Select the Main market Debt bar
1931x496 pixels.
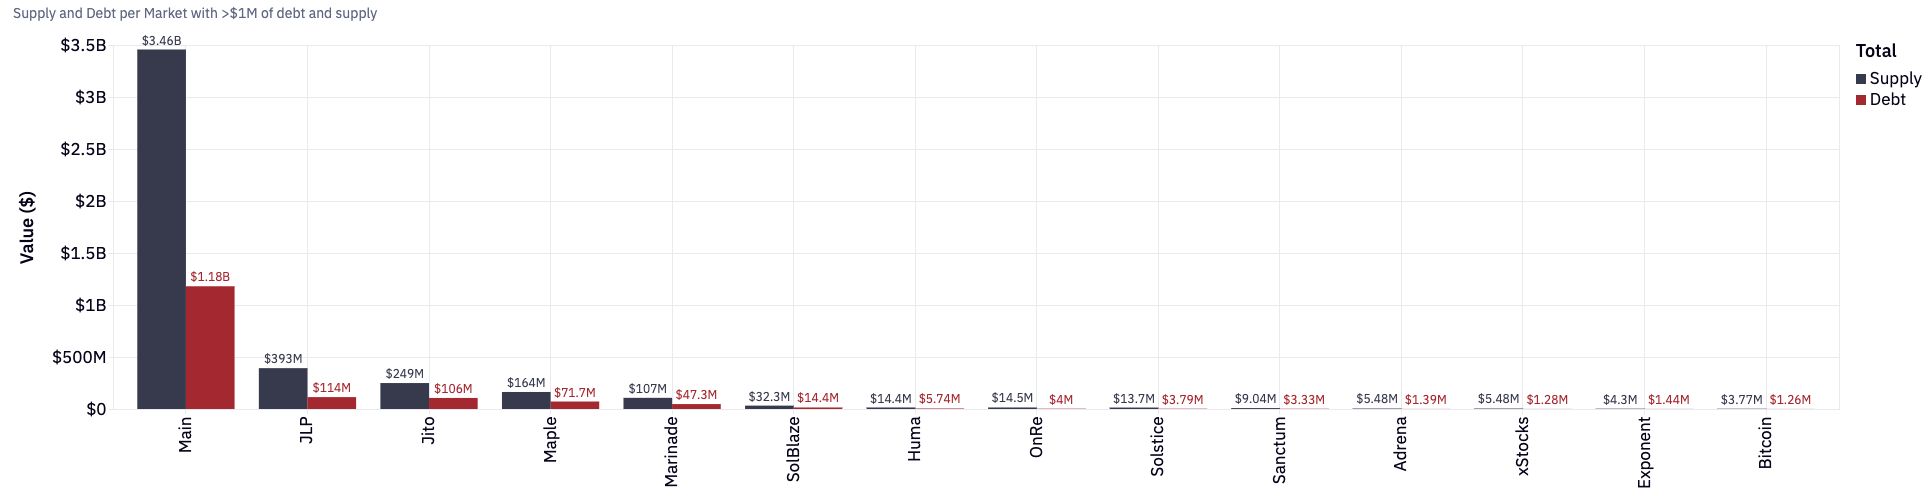click(x=210, y=347)
